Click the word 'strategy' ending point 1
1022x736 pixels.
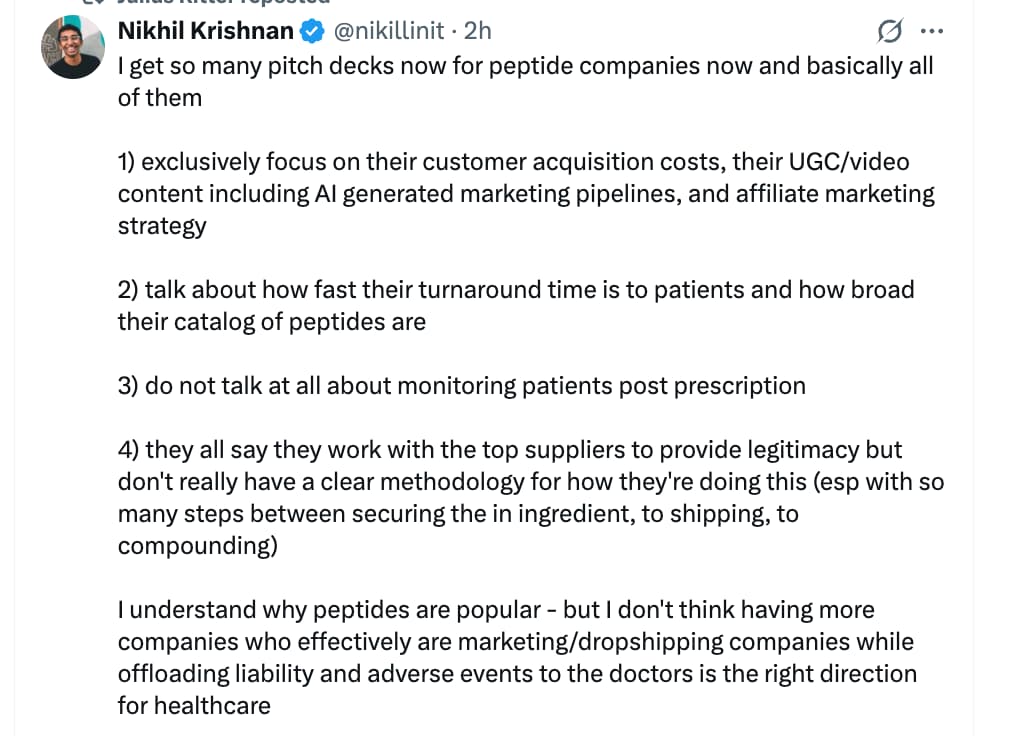[162, 226]
